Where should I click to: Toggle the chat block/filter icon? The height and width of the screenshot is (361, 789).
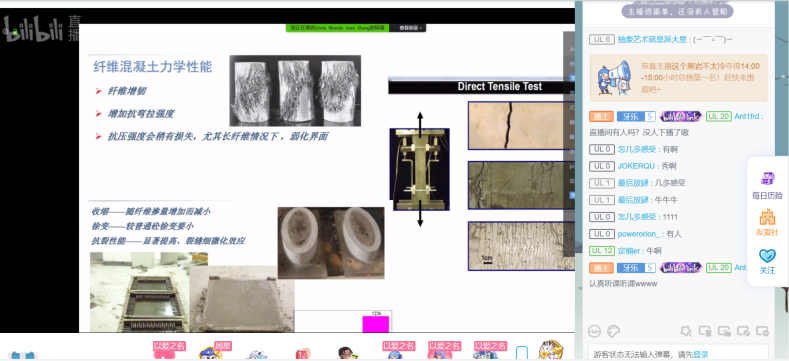[x=743, y=331]
